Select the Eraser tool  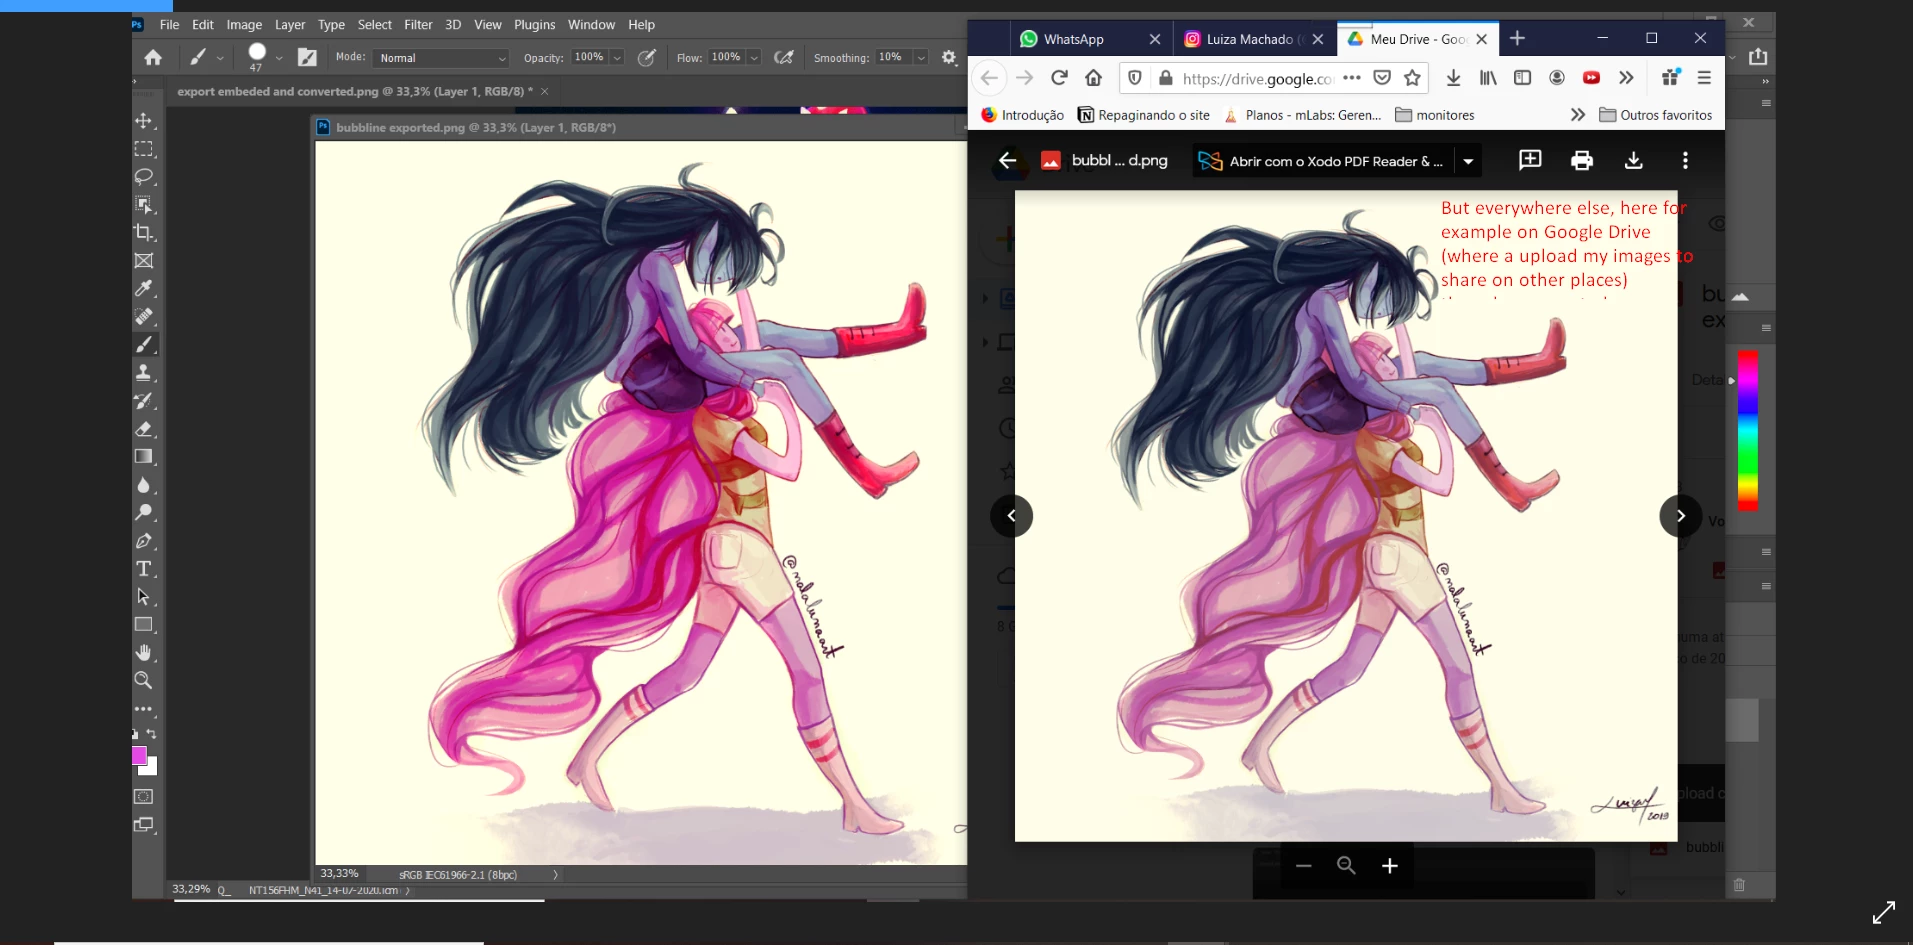pyautogui.click(x=144, y=429)
